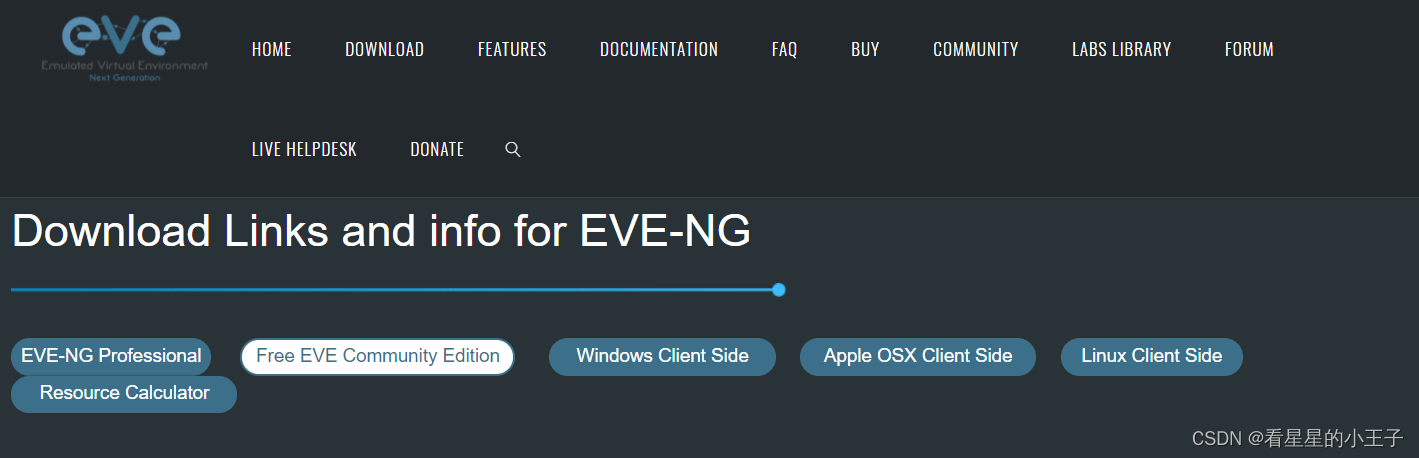The width and height of the screenshot is (1419, 458).
Task: Click the EVE-NG logo
Action: [x=124, y=48]
